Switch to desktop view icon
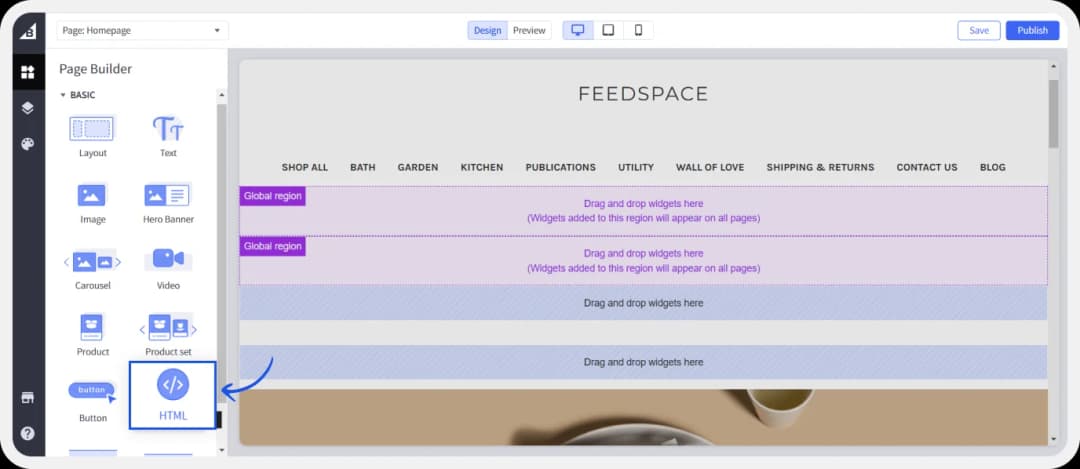 coord(578,30)
